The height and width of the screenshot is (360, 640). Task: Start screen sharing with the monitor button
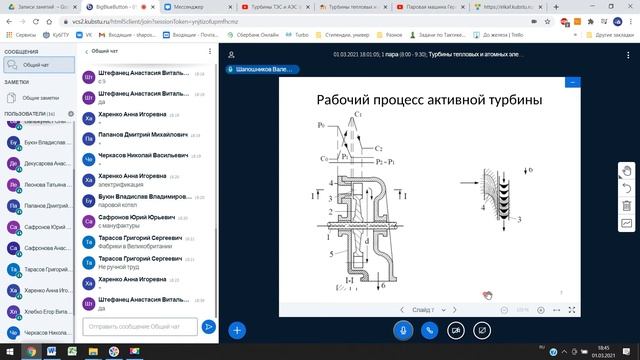[482, 330]
